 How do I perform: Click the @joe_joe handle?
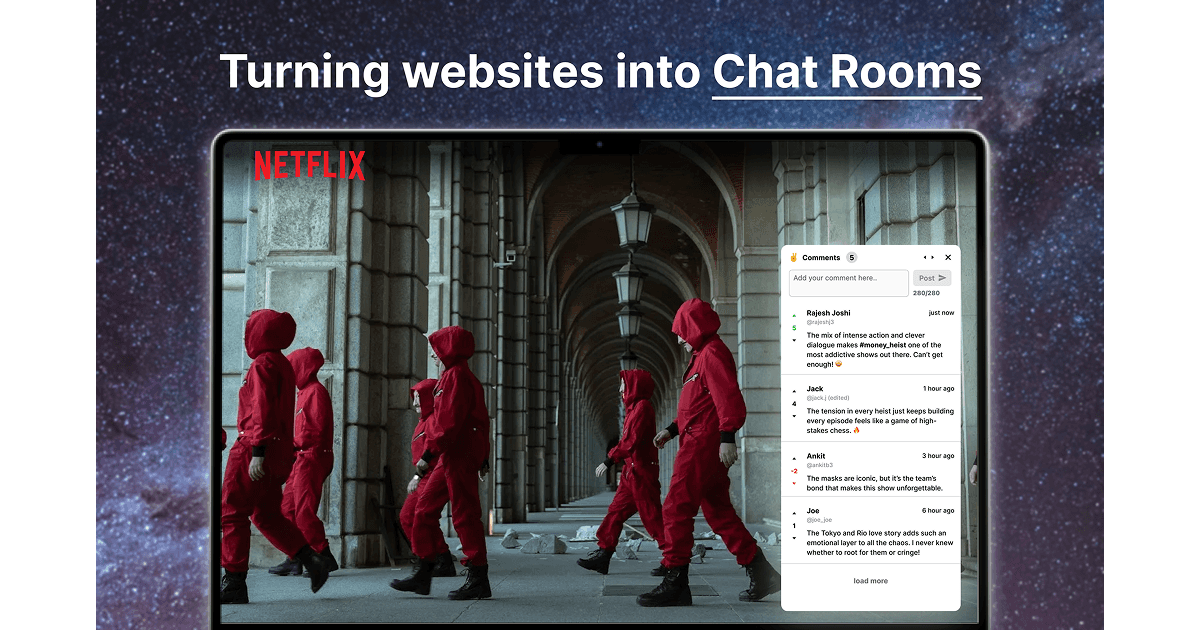(820, 520)
